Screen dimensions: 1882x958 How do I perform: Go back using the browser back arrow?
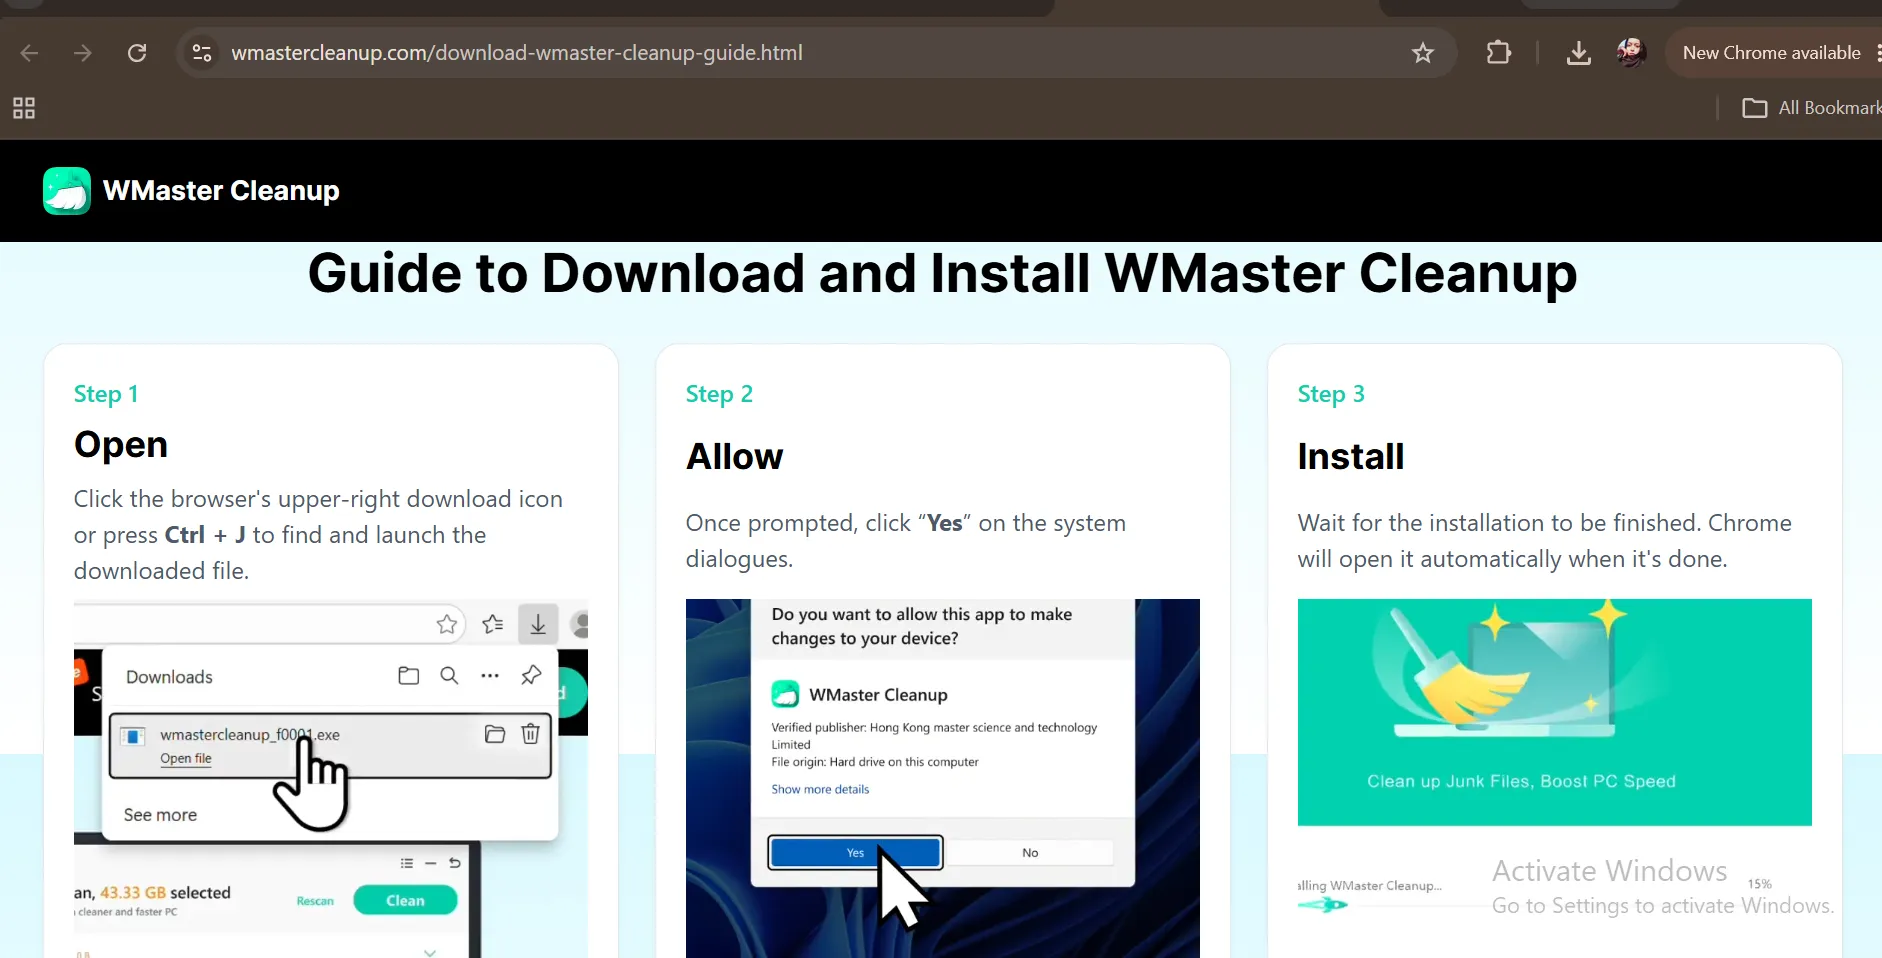pyautogui.click(x=30, y=53)
